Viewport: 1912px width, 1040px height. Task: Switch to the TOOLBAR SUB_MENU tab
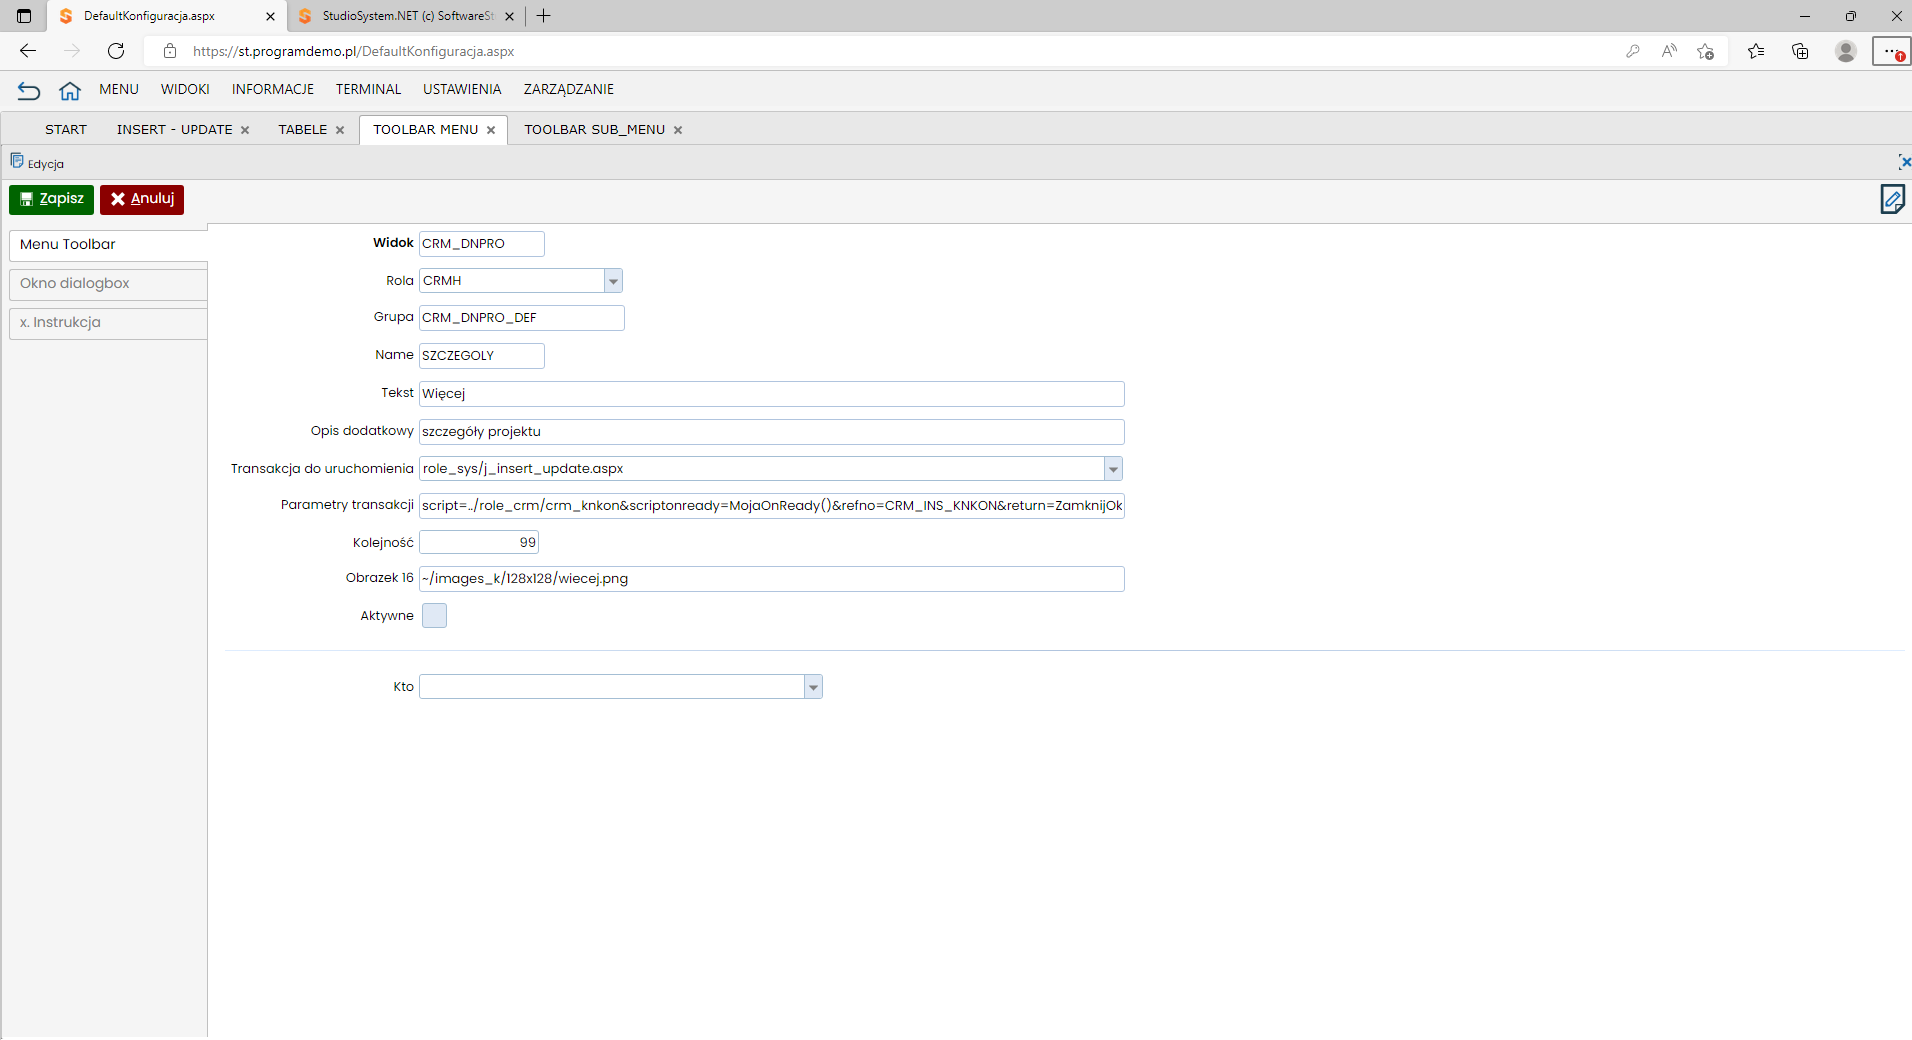point(595,130)
